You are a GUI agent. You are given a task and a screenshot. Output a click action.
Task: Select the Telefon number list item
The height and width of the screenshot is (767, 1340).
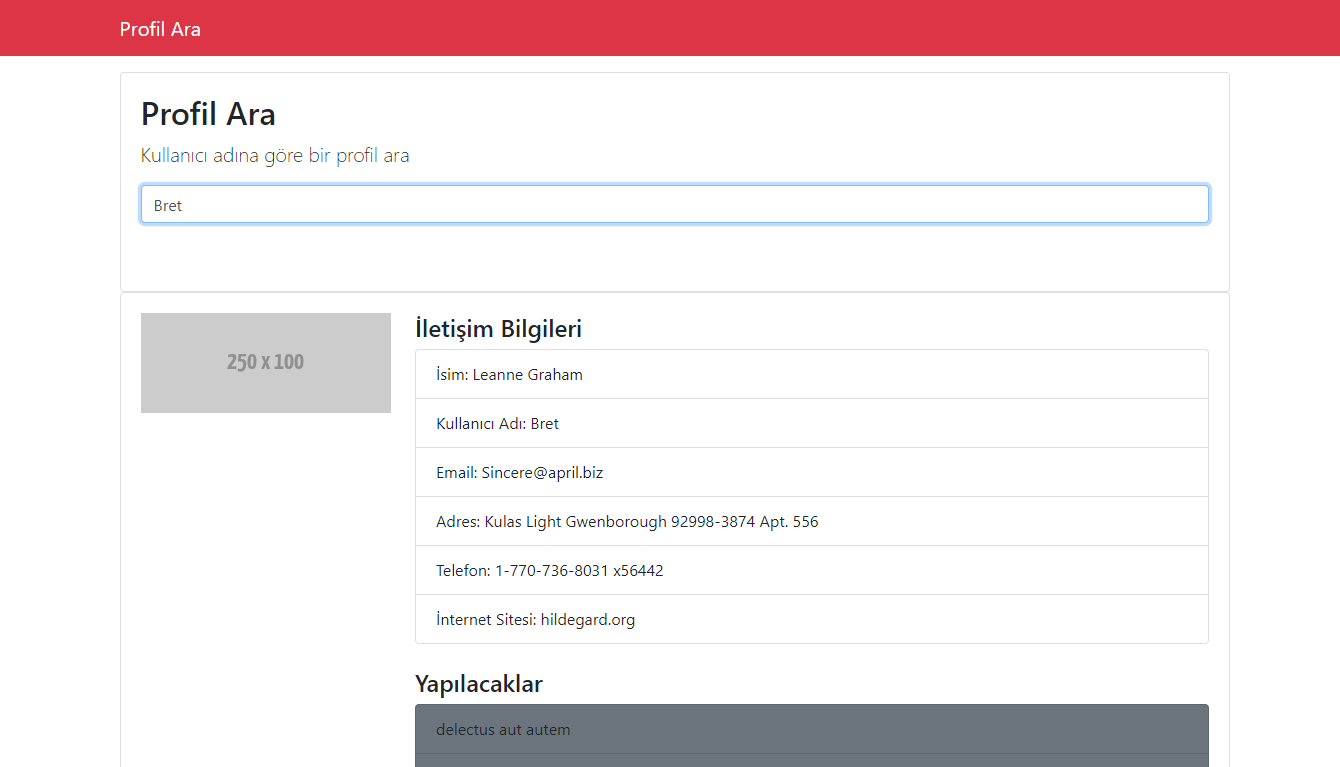point(811,570)
